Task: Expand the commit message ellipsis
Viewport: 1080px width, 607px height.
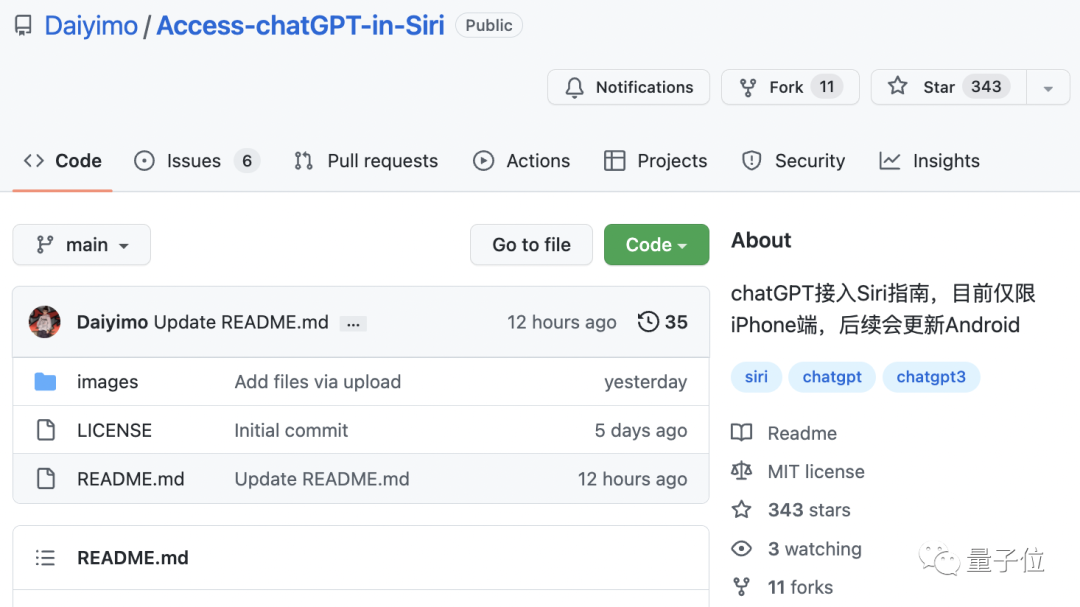Action: tap(353, 323)
